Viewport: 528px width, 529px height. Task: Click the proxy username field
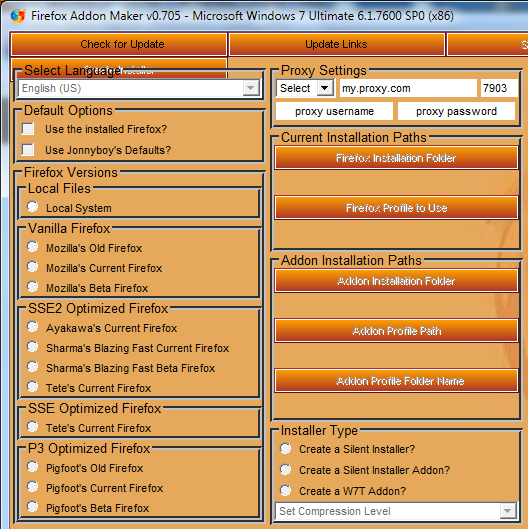[334, 111]
